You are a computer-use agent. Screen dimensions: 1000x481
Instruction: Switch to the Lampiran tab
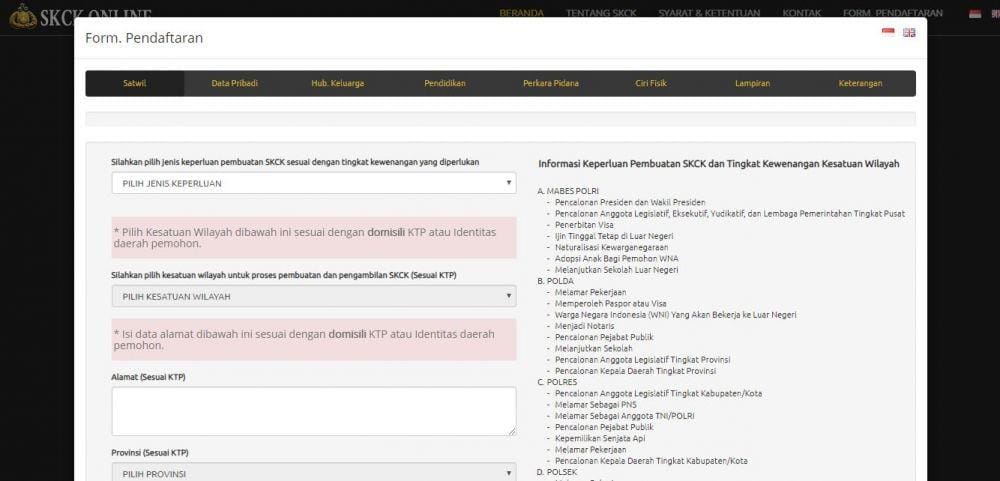tap(752, 83)
